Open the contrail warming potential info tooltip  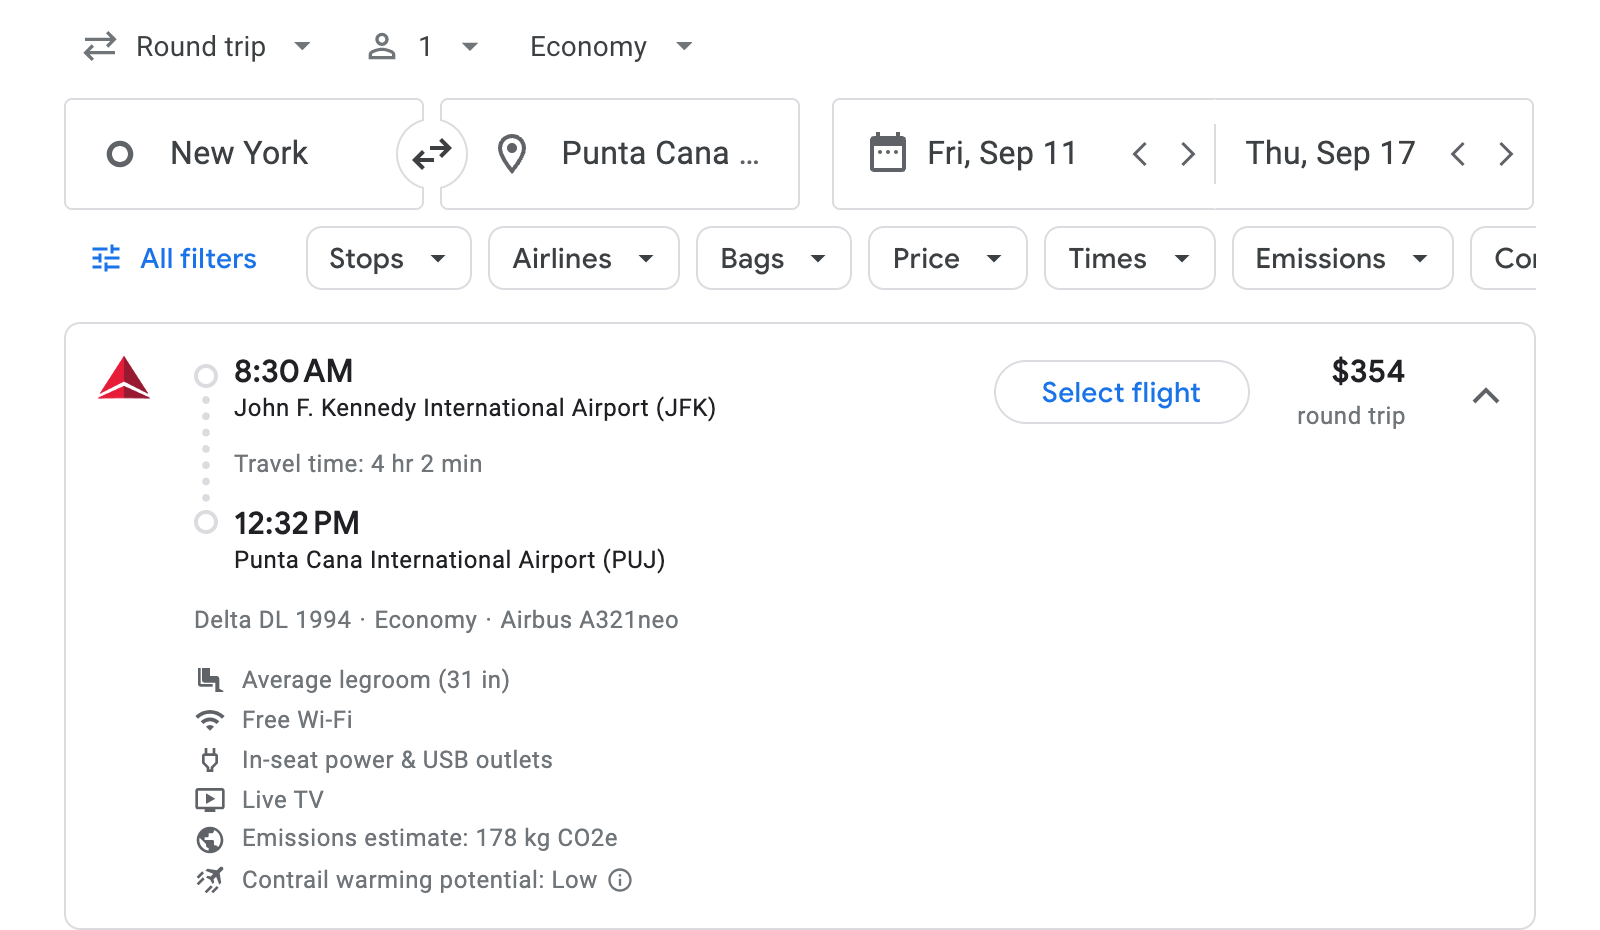[x=619, y=880]
